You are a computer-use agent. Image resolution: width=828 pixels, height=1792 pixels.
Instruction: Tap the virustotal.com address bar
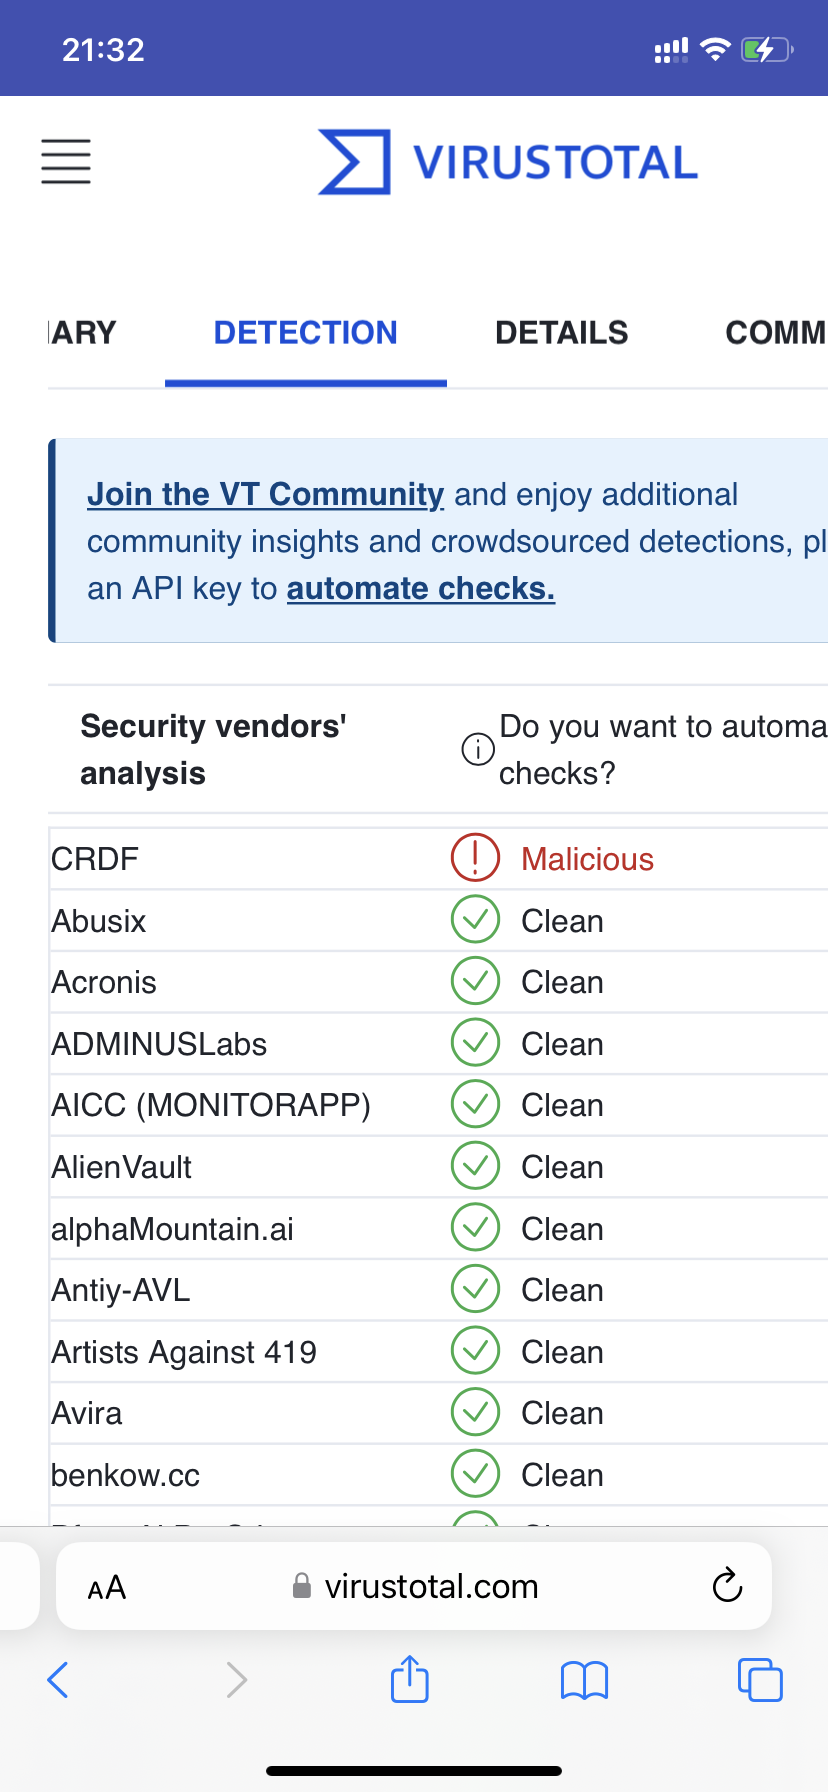tap(430, 1586)
